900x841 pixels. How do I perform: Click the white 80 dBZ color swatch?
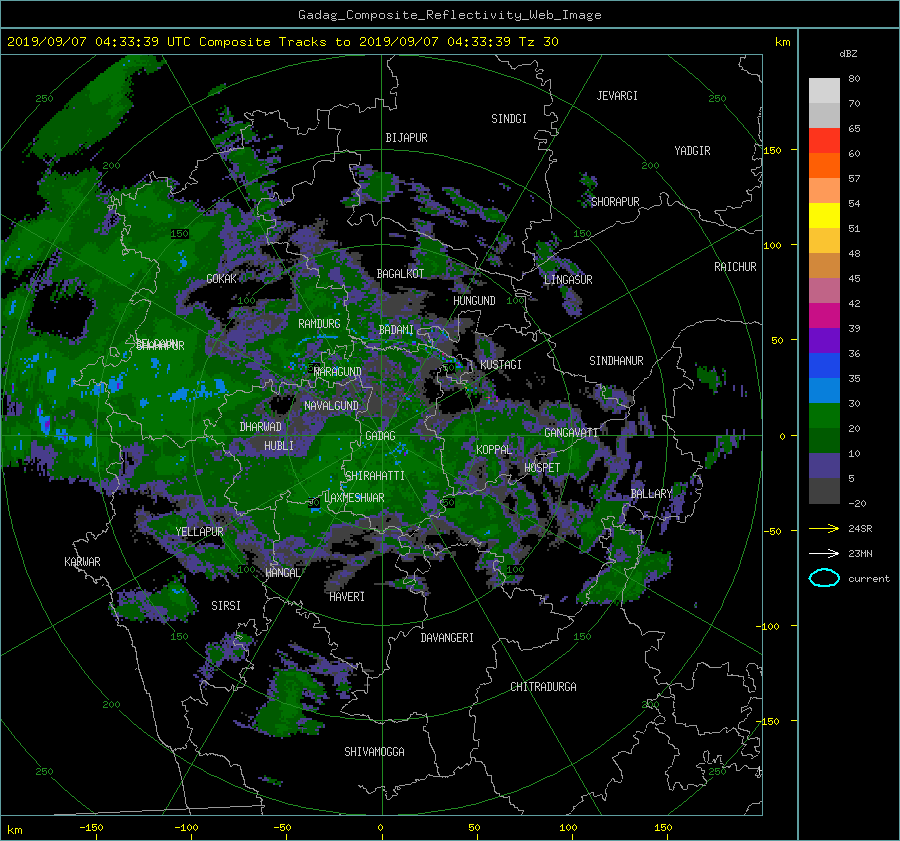click(824, 91)
